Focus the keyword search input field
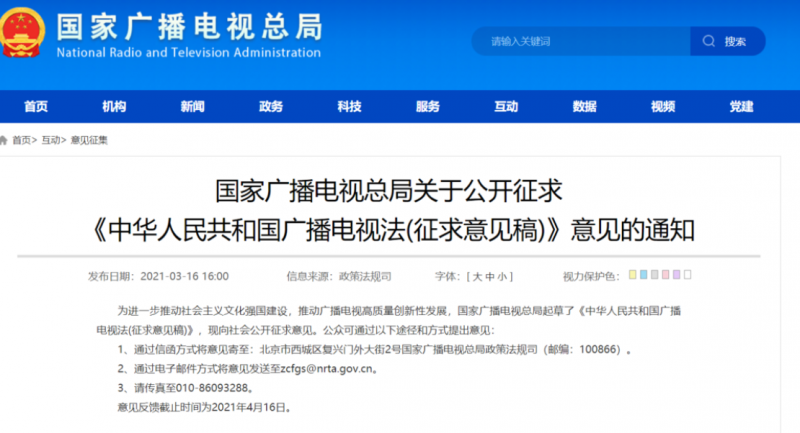 coord(580,42)
